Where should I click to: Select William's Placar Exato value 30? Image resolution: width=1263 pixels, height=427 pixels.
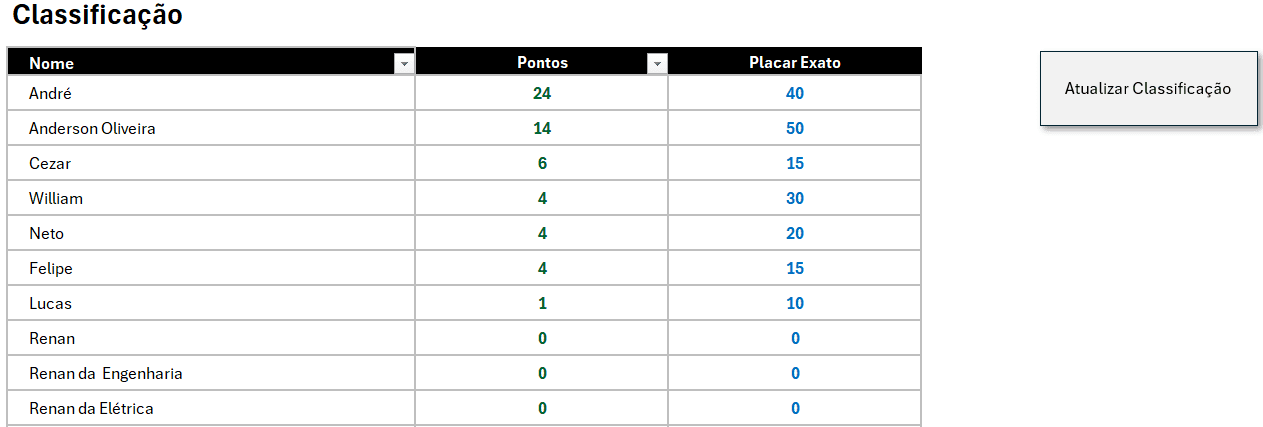pyautogui.click(x=795, y=198)
